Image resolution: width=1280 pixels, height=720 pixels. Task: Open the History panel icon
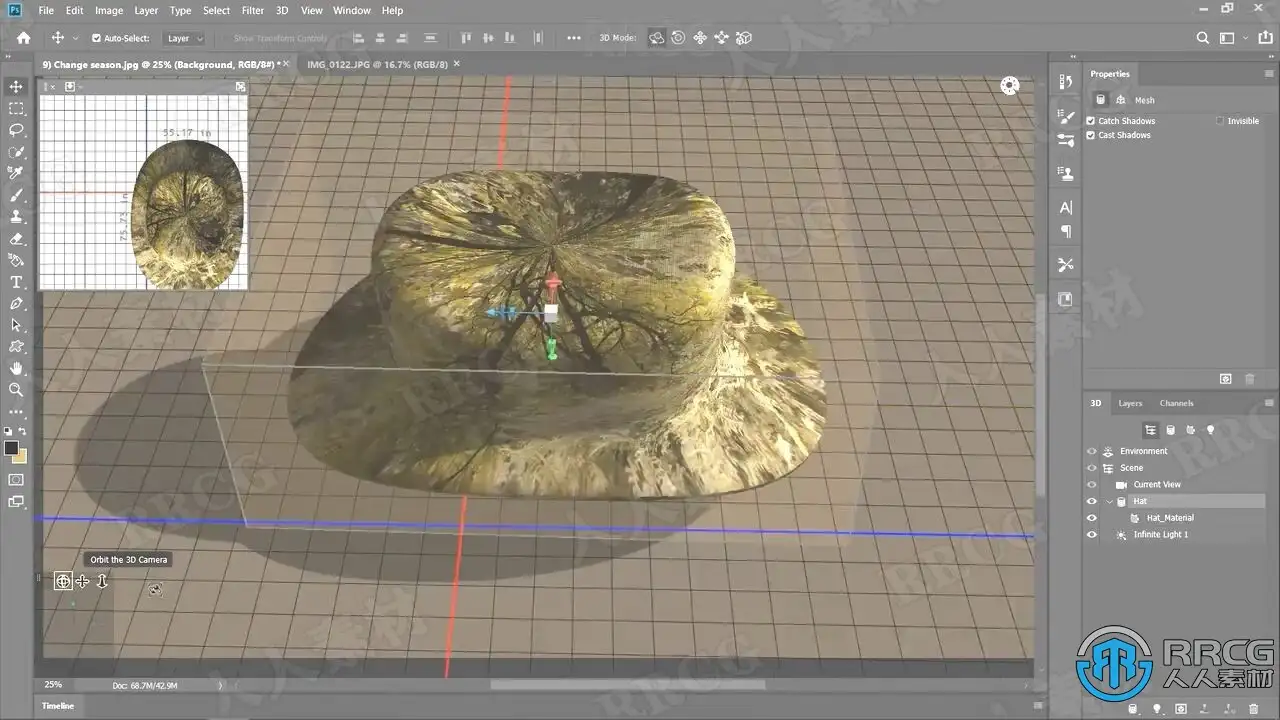(x=1065, y=83)
